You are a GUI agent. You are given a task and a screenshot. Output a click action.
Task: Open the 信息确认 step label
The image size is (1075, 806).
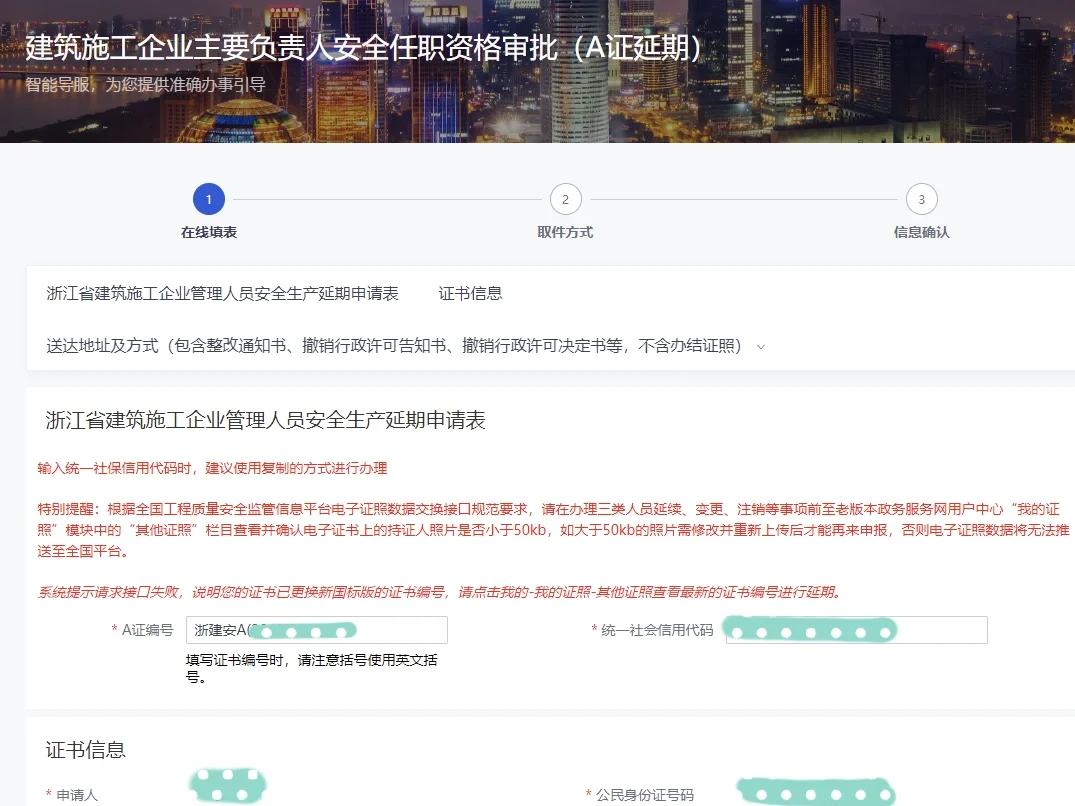921,232
